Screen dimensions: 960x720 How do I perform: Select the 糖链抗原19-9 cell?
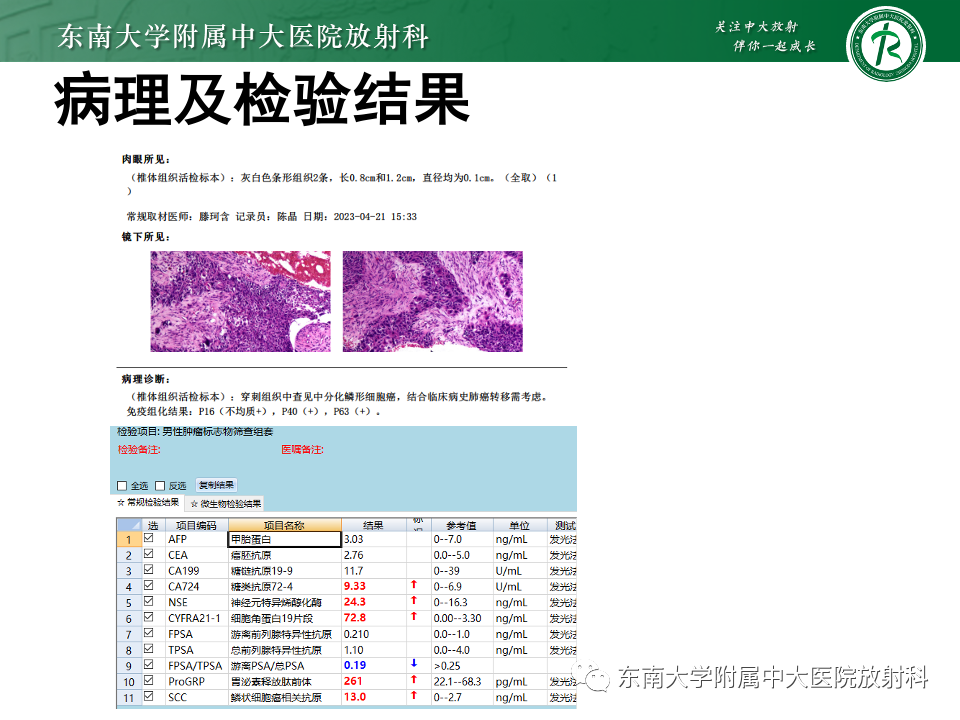pyautogui.click(x=285, y=571)
